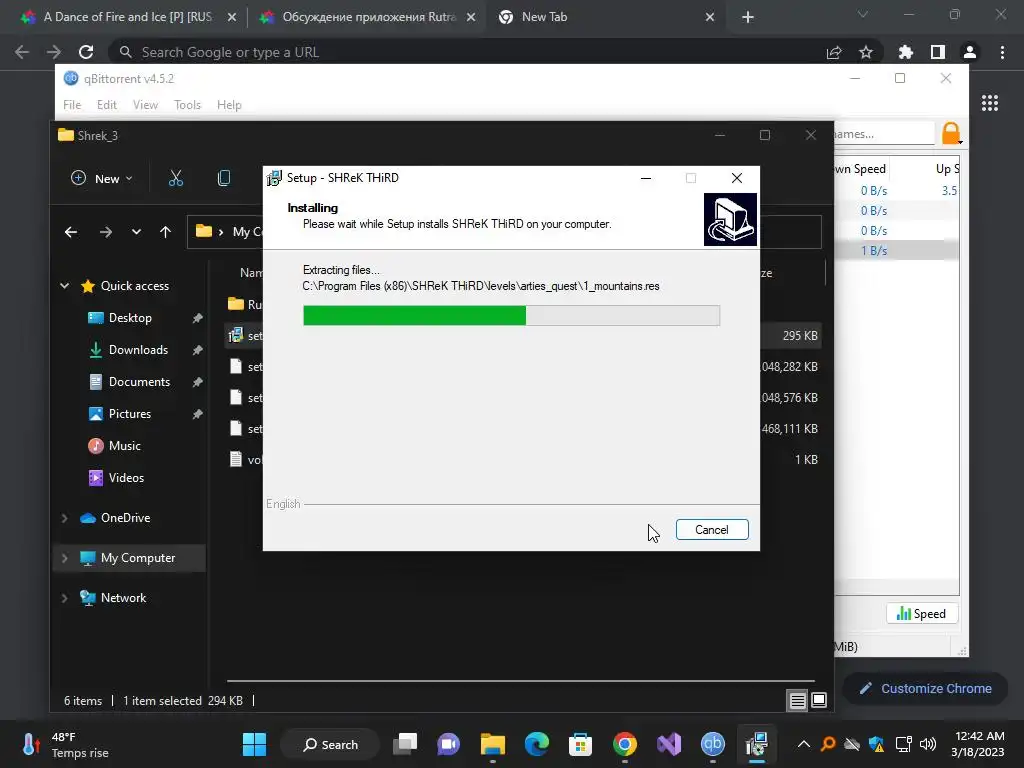Image resolution: width=1024 pixels, height=768 pixels.
Task: Click the green installation progress bar
Action: tap(511, 315)
